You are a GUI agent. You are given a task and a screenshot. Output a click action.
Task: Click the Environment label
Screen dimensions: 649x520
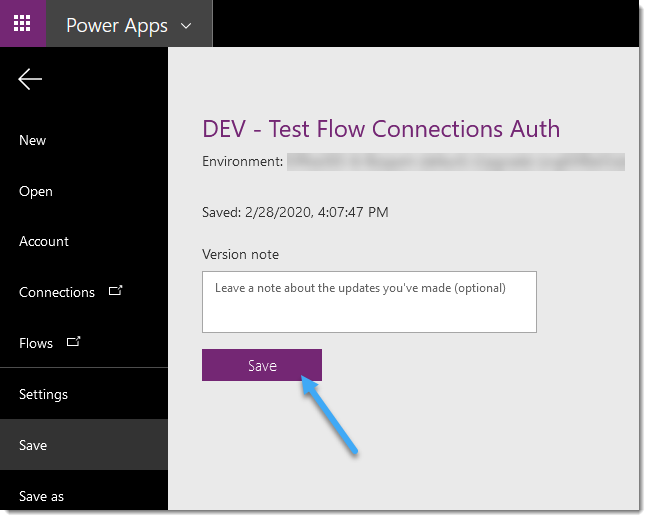[243, 161]
